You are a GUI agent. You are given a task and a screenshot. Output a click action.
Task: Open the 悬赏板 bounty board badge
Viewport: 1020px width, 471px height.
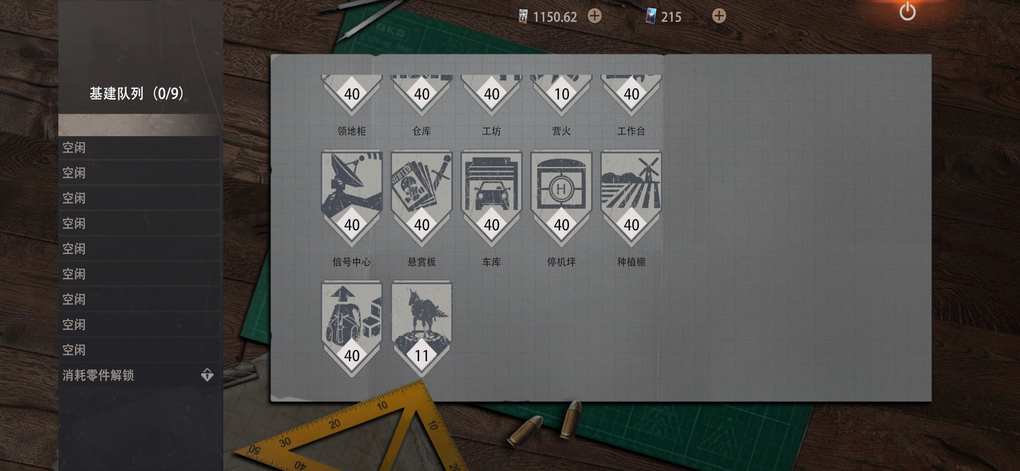[x=422, y=198]
